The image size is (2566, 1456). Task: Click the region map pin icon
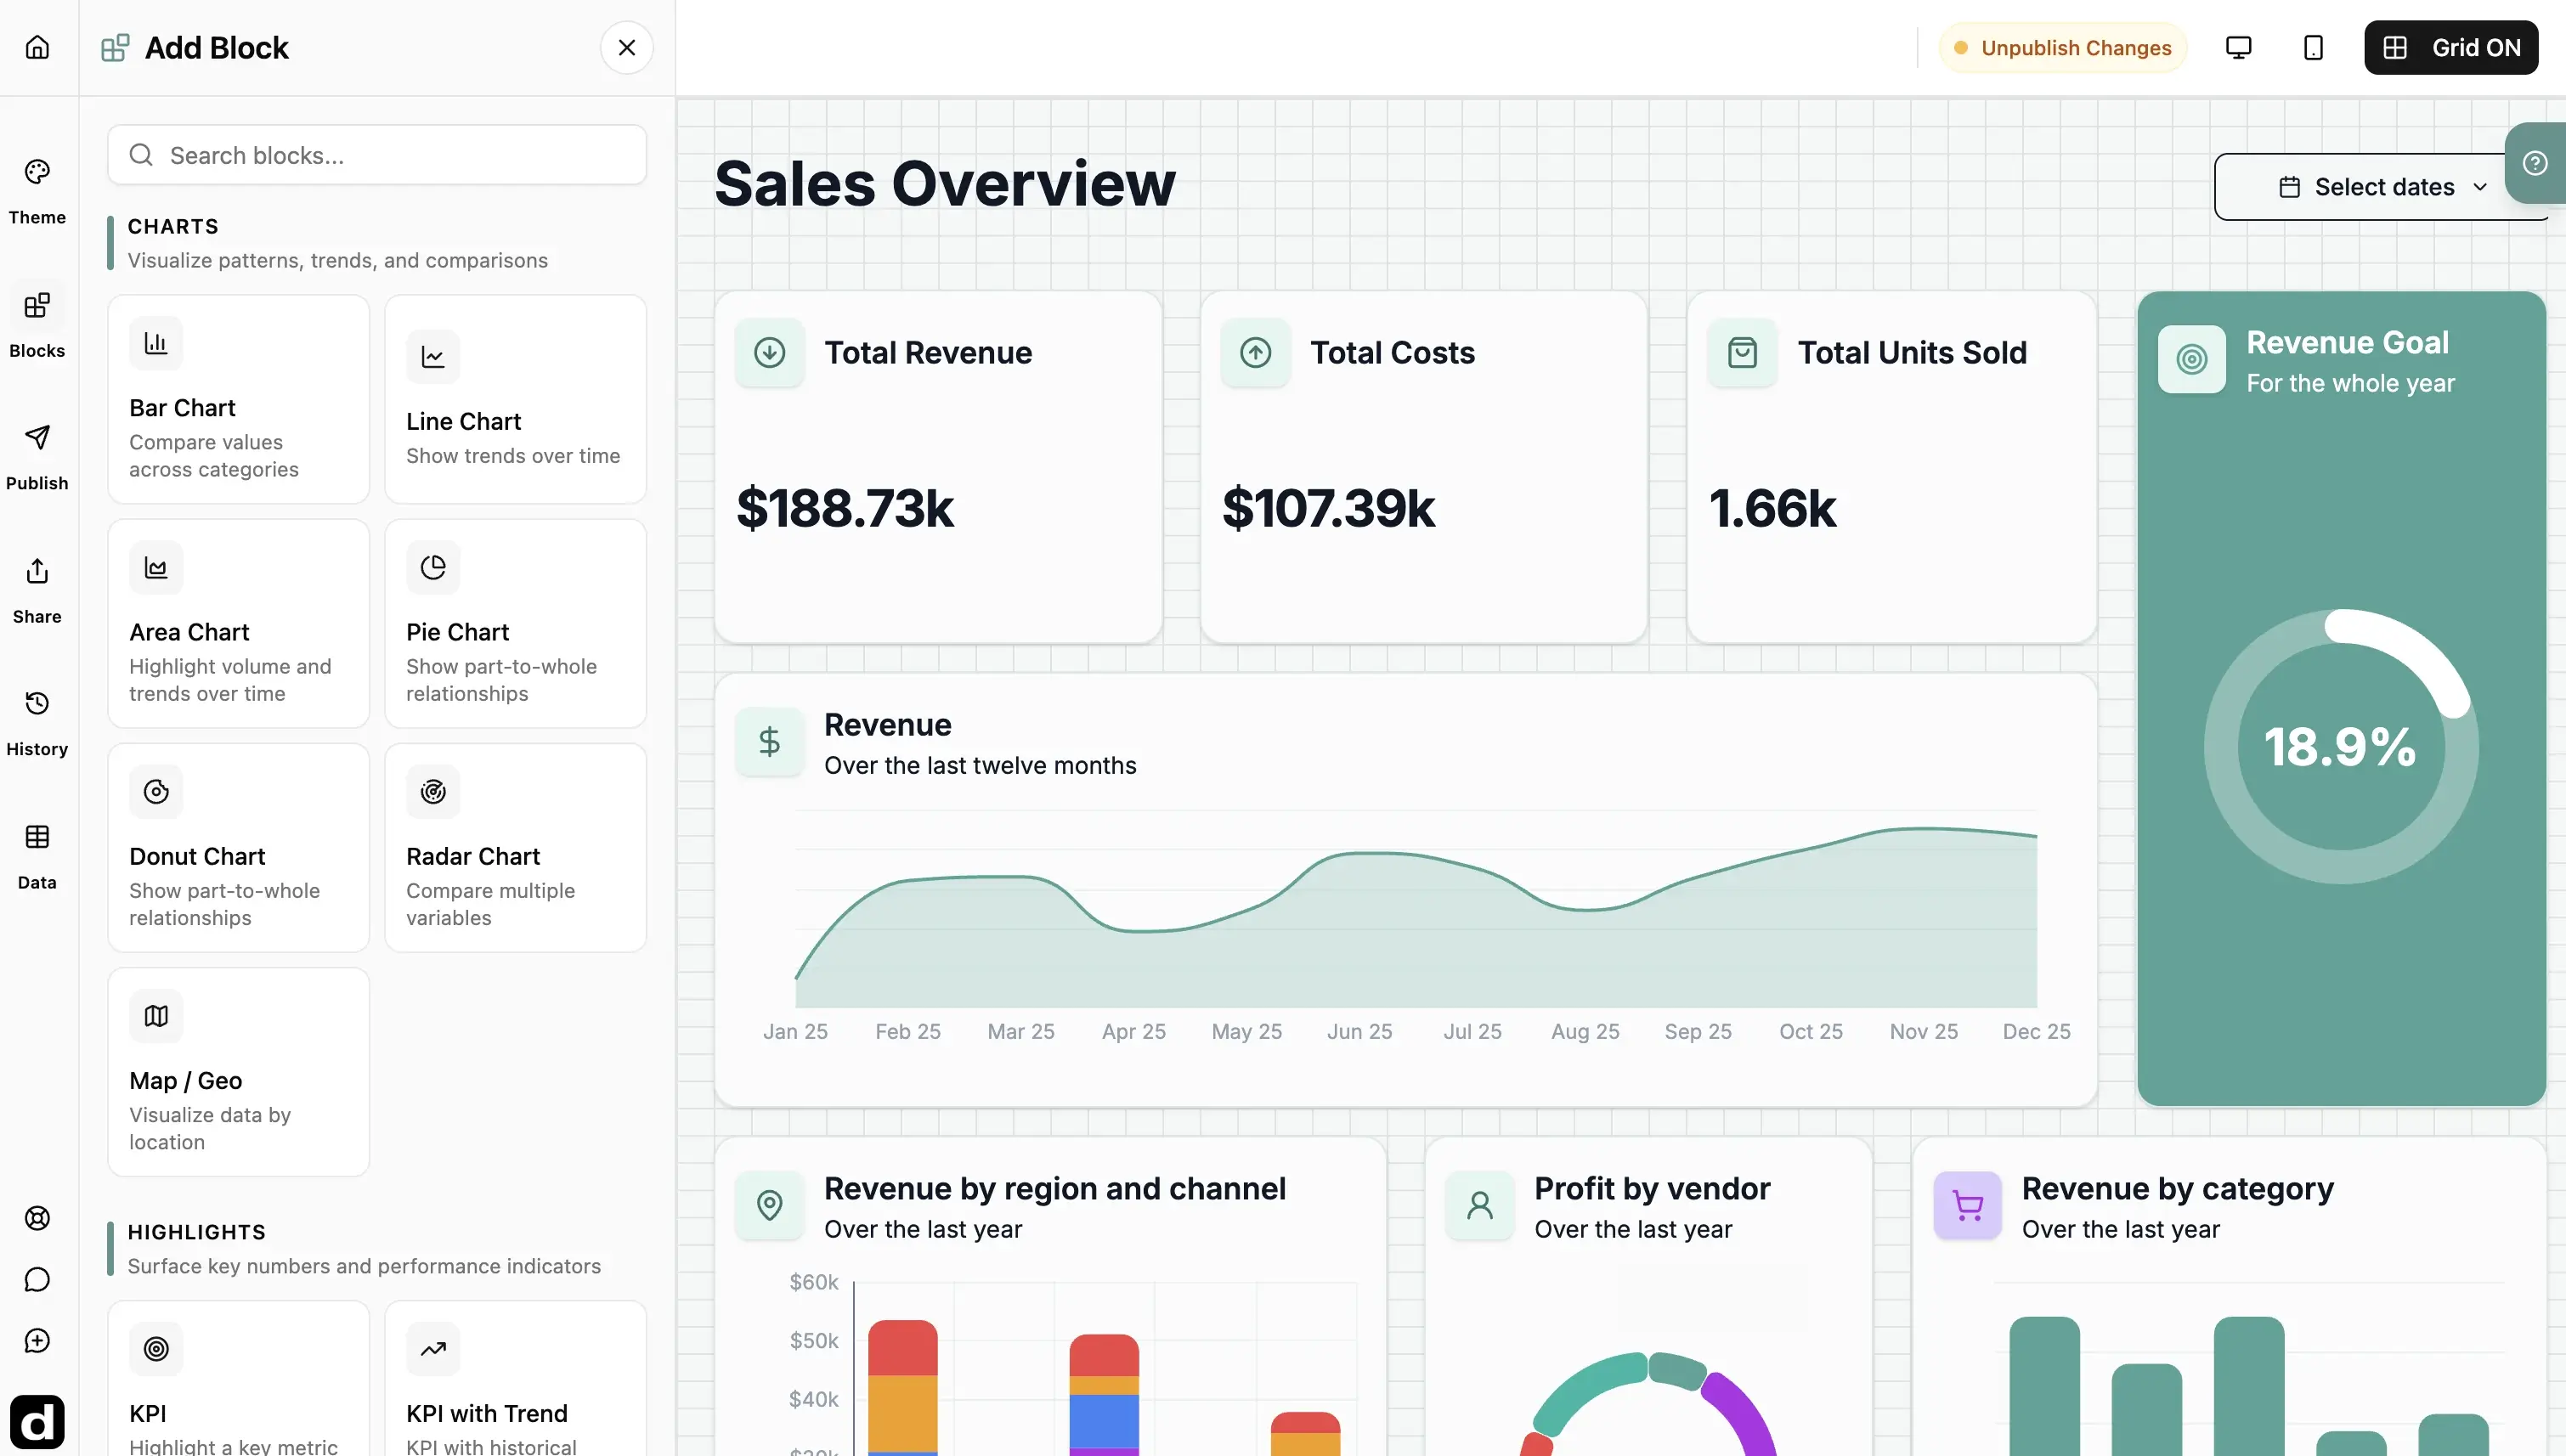[x=769, y=1205]
